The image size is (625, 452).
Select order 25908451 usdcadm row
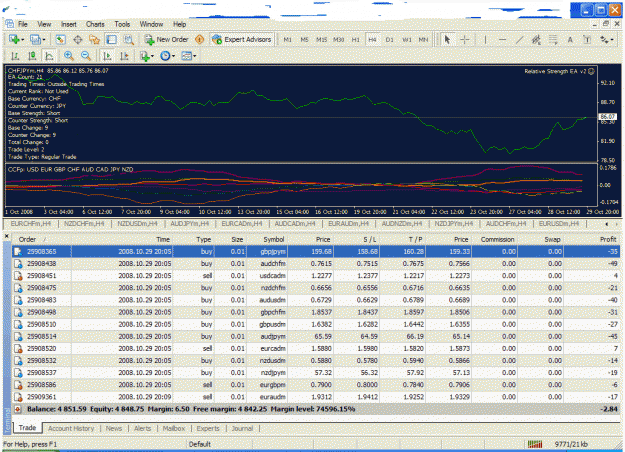click(316, 276)
